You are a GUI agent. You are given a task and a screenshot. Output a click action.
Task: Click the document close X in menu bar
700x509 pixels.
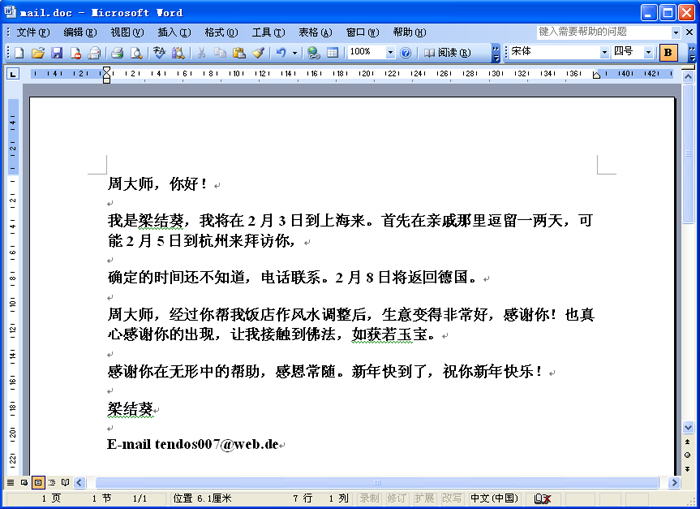coord(689,33)
